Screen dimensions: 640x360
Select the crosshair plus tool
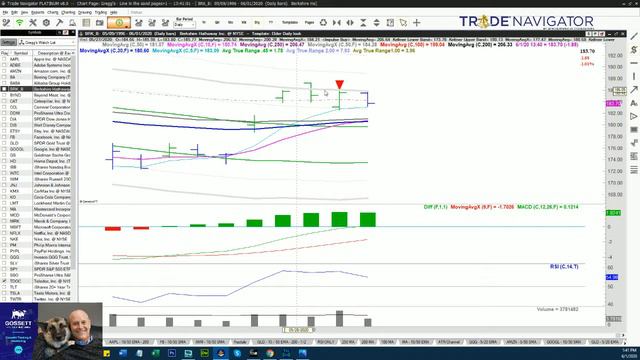click(x=416, y=23)
